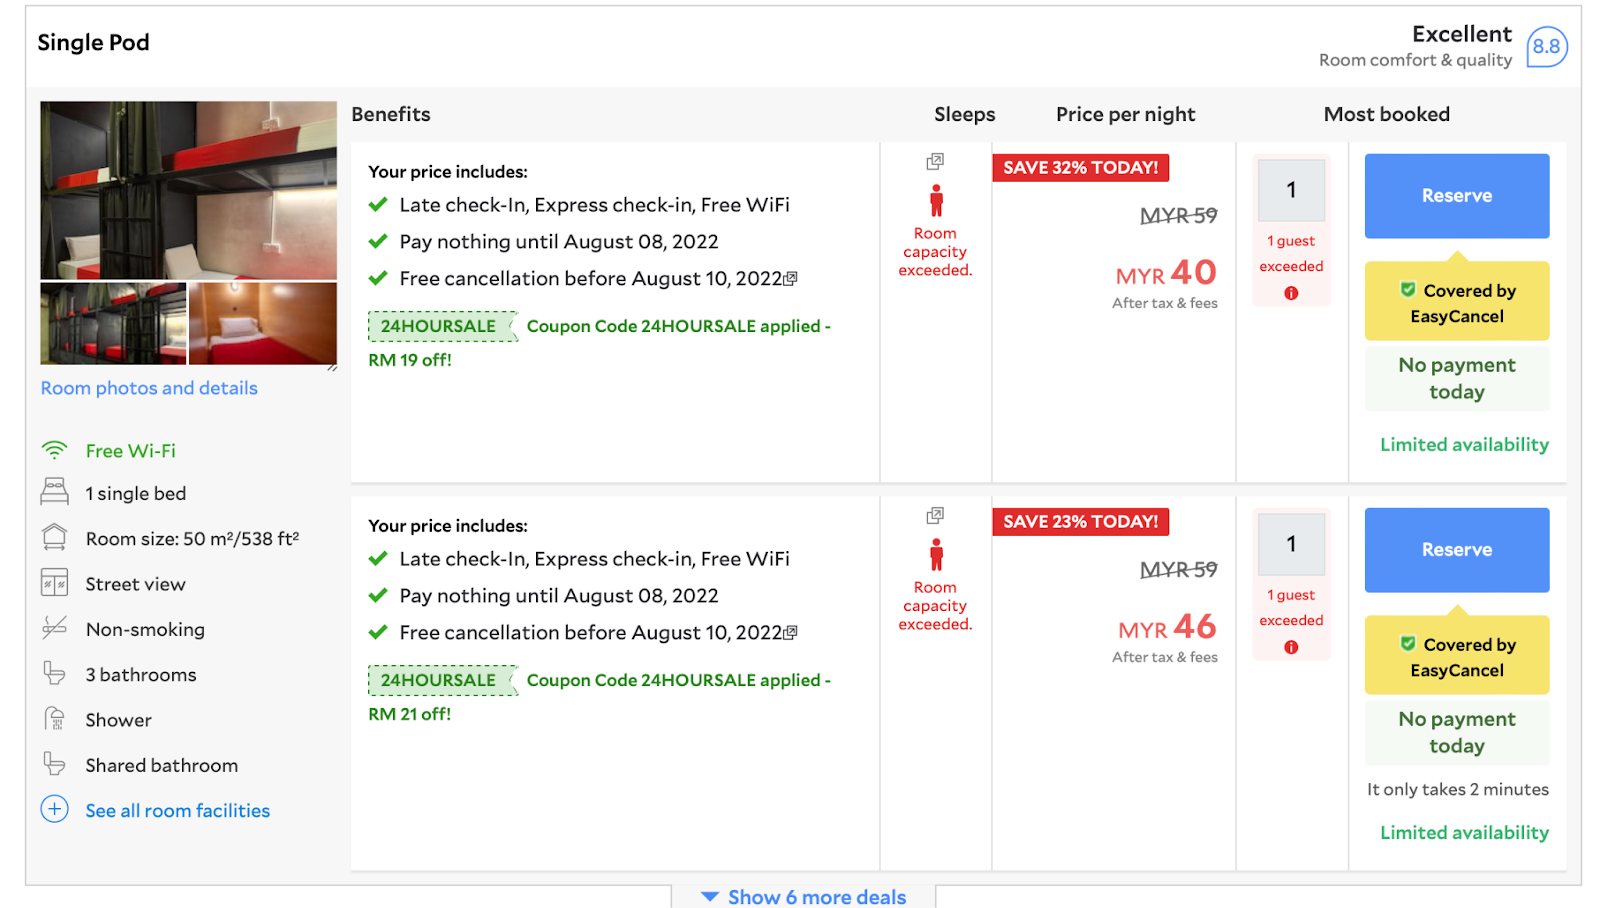Click the popup icon above first capacity warning
Viewport: 1600px width, 908px height.
pos(935,161)
